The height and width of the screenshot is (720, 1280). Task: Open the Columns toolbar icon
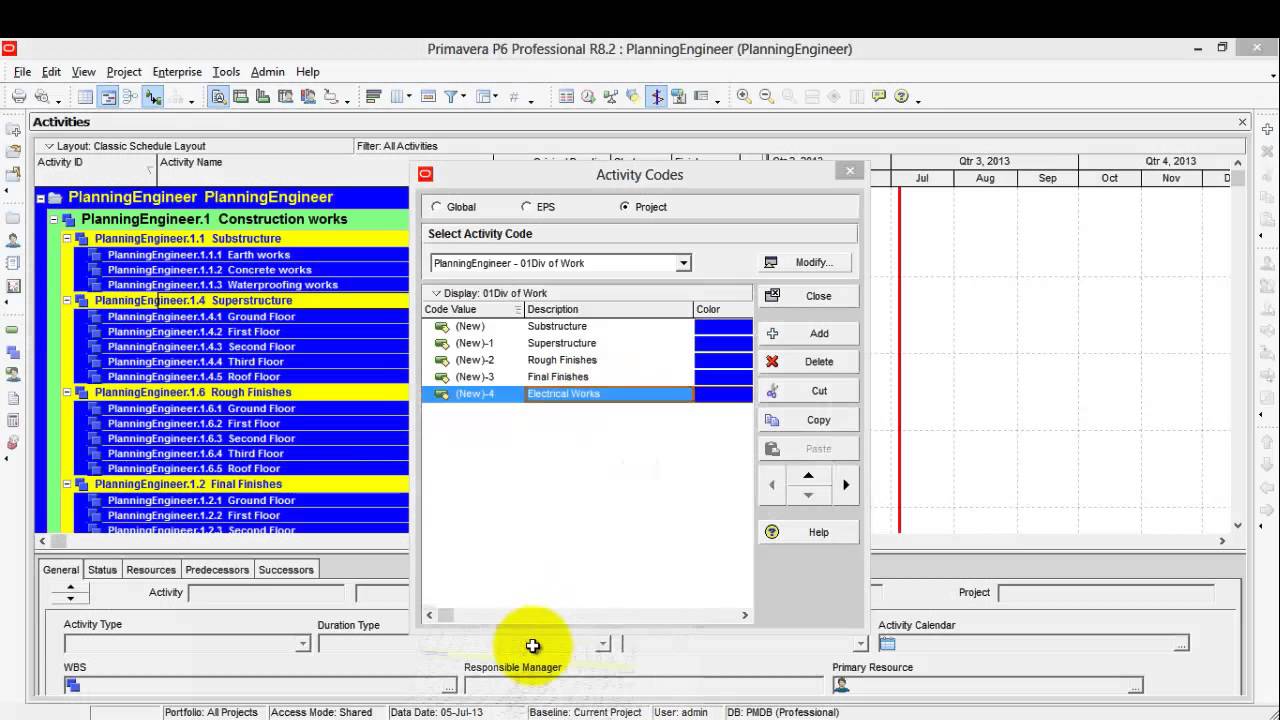pos(398,97)
